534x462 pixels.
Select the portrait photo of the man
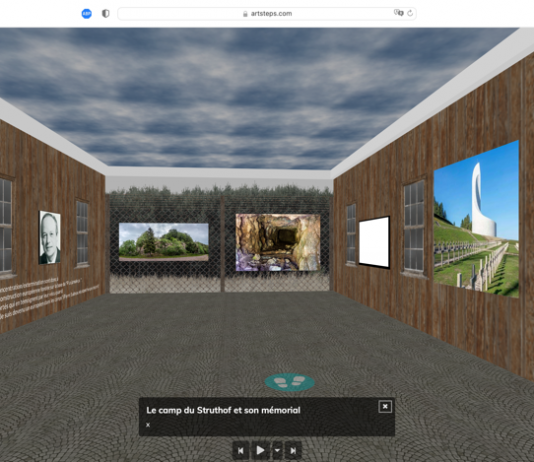[50, 237]
